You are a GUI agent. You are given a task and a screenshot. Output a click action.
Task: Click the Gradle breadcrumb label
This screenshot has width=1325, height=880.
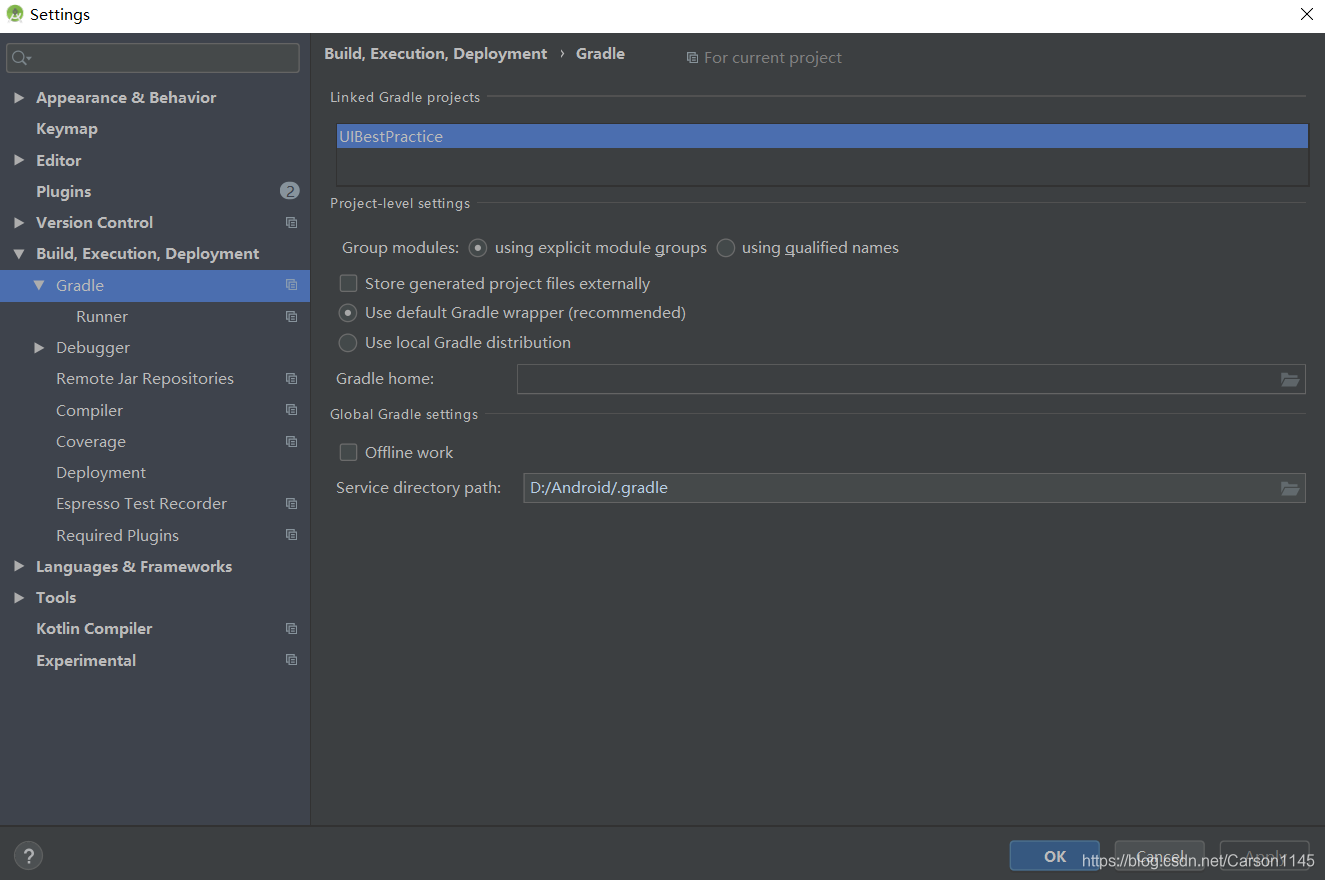600,54
